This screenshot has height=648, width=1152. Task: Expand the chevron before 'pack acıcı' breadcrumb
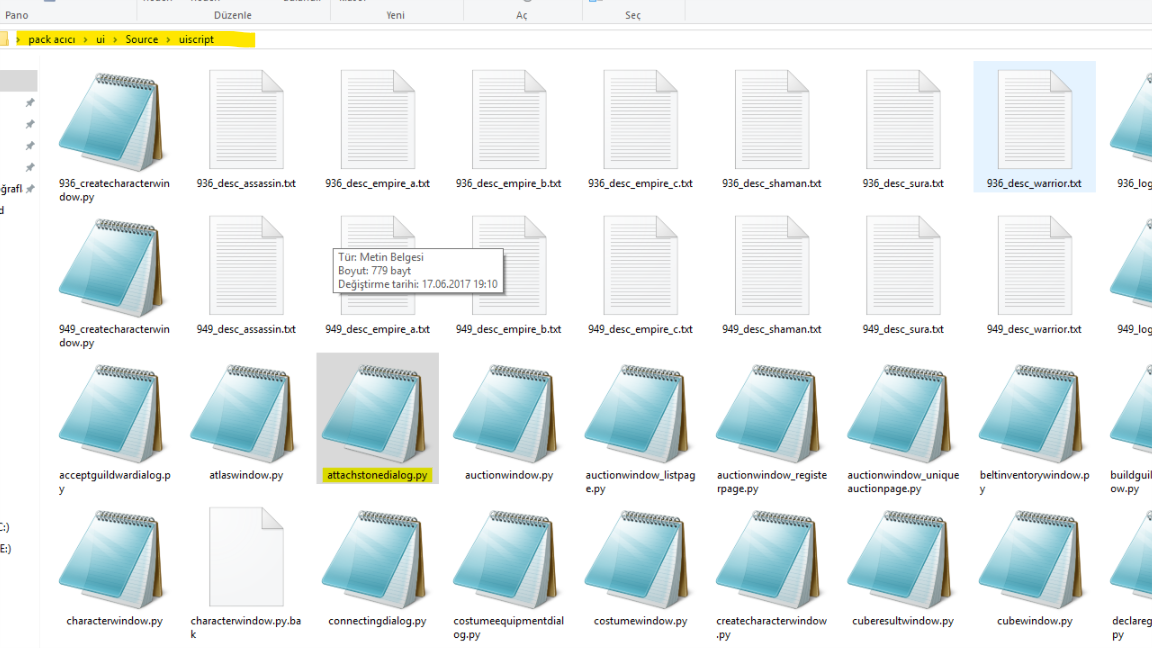[18, 40]
